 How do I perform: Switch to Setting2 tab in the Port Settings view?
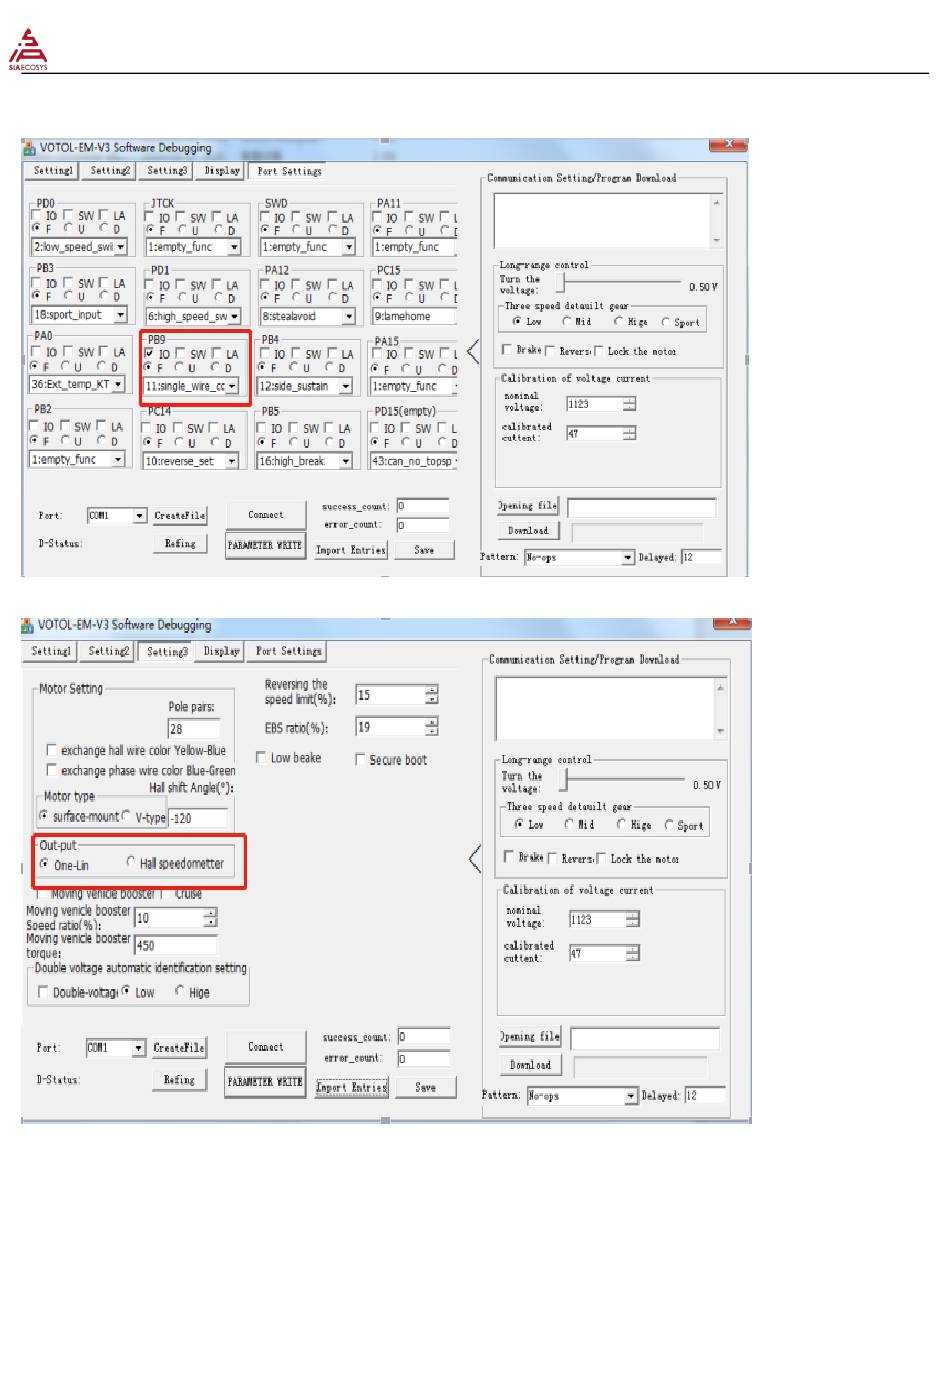pyautogui.click(x=109, y=171)
